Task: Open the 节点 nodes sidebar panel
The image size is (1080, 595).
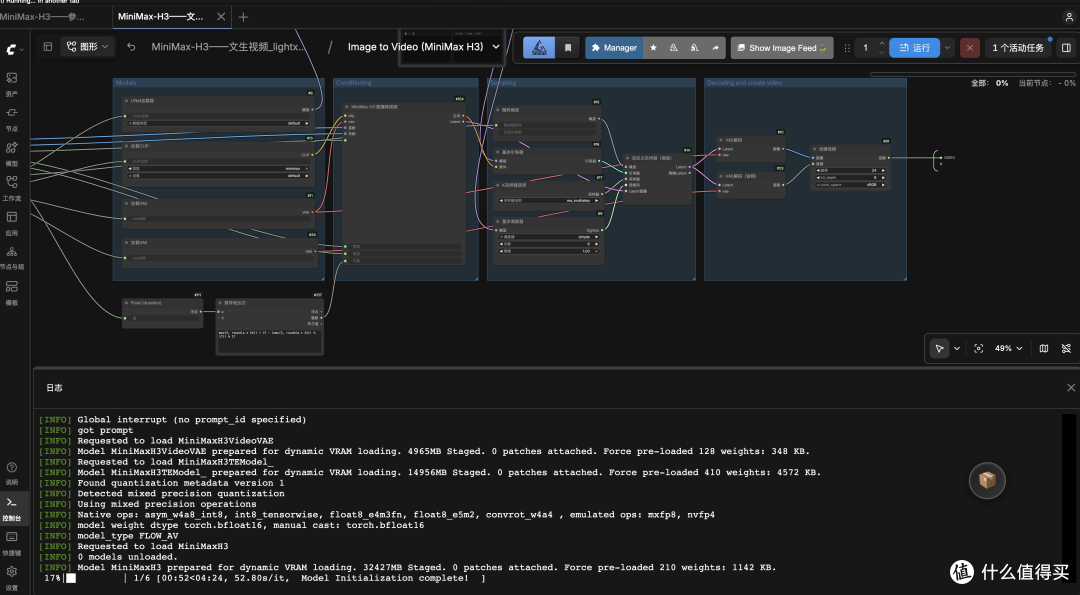Action: [12, 118]
